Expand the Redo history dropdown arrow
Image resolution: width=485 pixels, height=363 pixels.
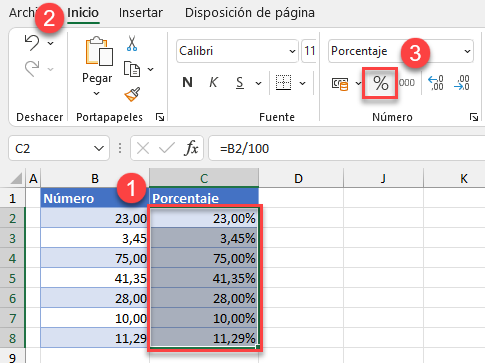[50, 69]
